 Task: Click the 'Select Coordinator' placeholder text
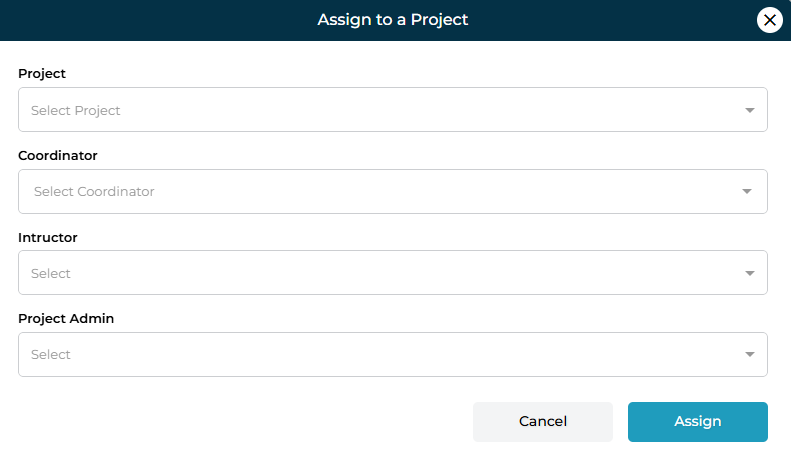(94, 191)
